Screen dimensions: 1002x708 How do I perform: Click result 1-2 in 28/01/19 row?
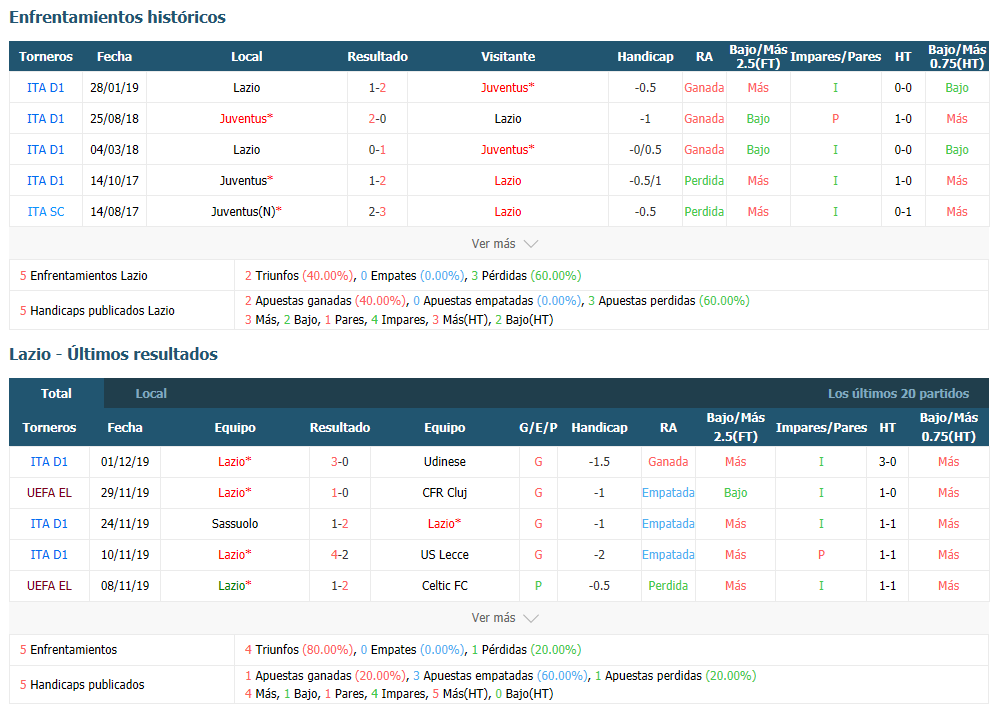pos(377,88)
